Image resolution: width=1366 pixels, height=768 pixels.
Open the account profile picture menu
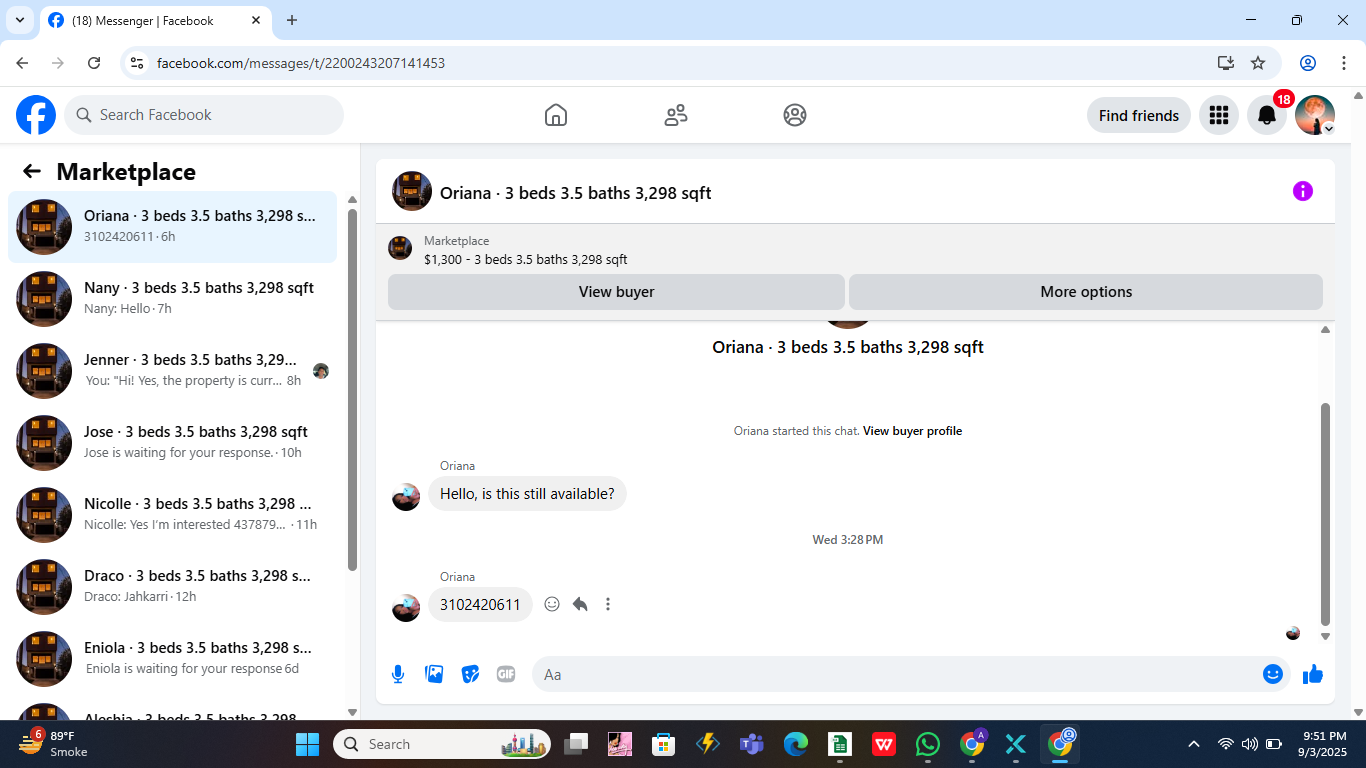pyautogui.click(x=1315, y=115)
